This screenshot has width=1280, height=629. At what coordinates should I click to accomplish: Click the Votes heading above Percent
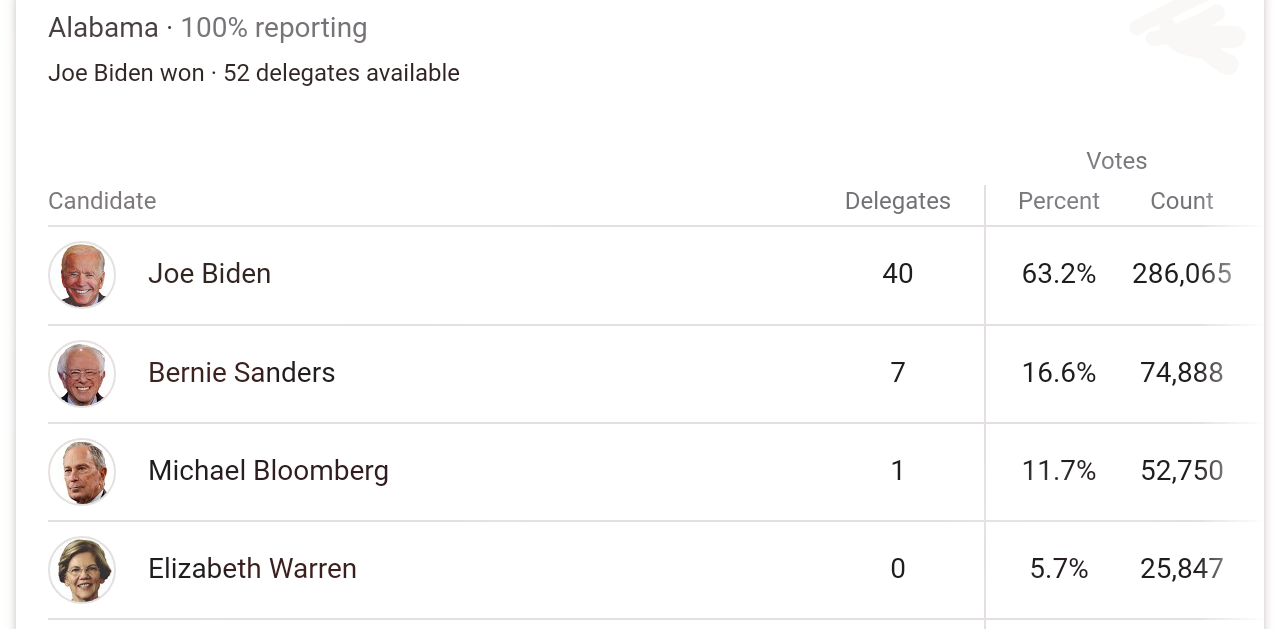tap(1116, 161)
